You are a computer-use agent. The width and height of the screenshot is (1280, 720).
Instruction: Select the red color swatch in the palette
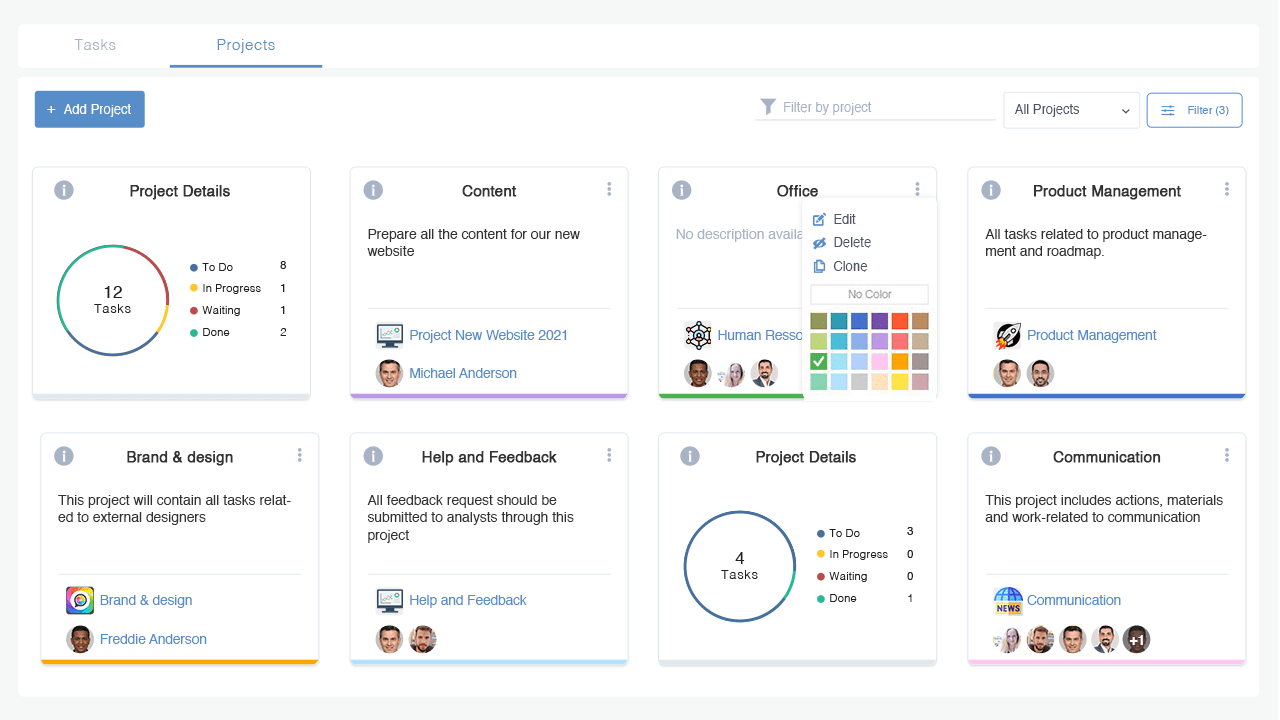[x=898, y=320]
